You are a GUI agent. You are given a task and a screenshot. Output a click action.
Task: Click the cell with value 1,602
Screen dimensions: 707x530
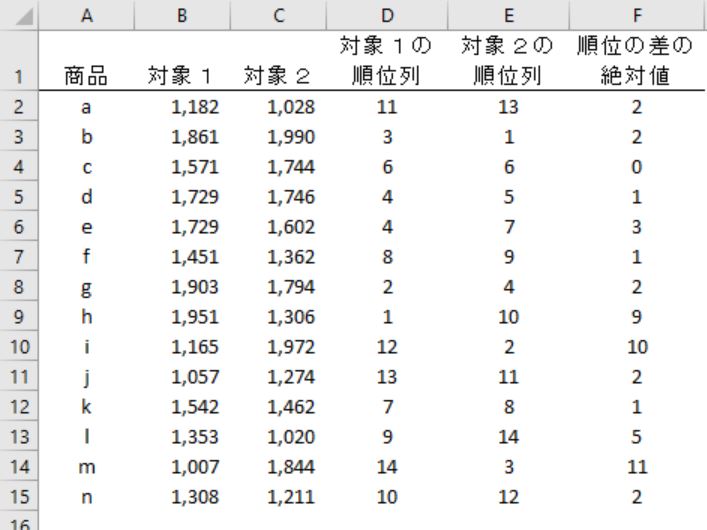point(278,226)
